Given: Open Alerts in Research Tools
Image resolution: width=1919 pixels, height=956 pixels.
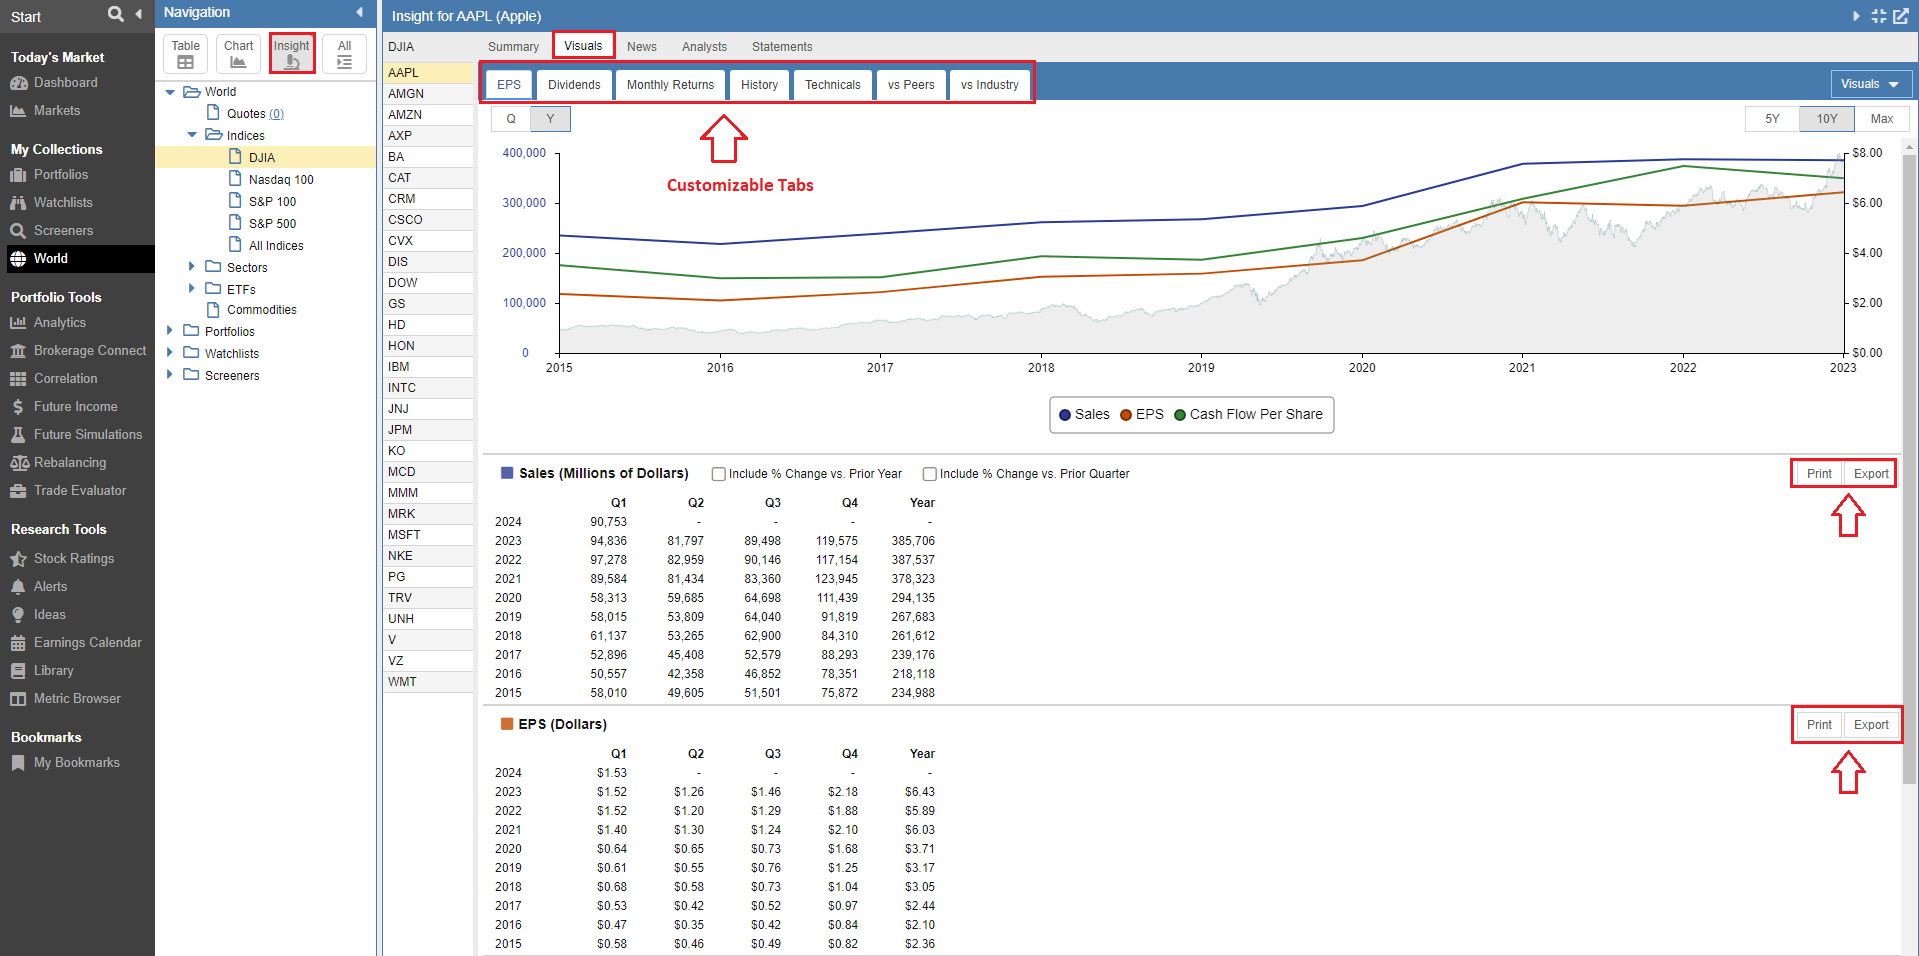Looking at the screenshot, I should pyautogui.click(x=51, y=587).
